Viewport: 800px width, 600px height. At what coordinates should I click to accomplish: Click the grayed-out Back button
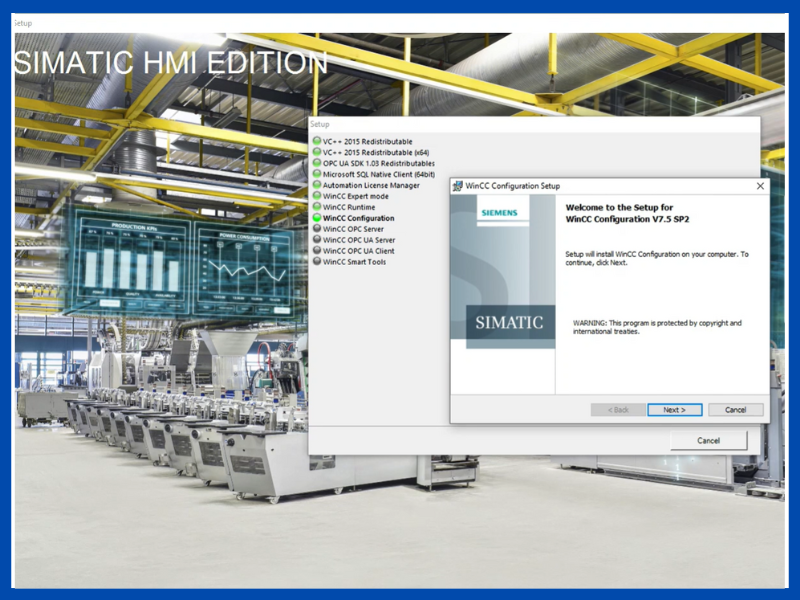click(618, 410)
